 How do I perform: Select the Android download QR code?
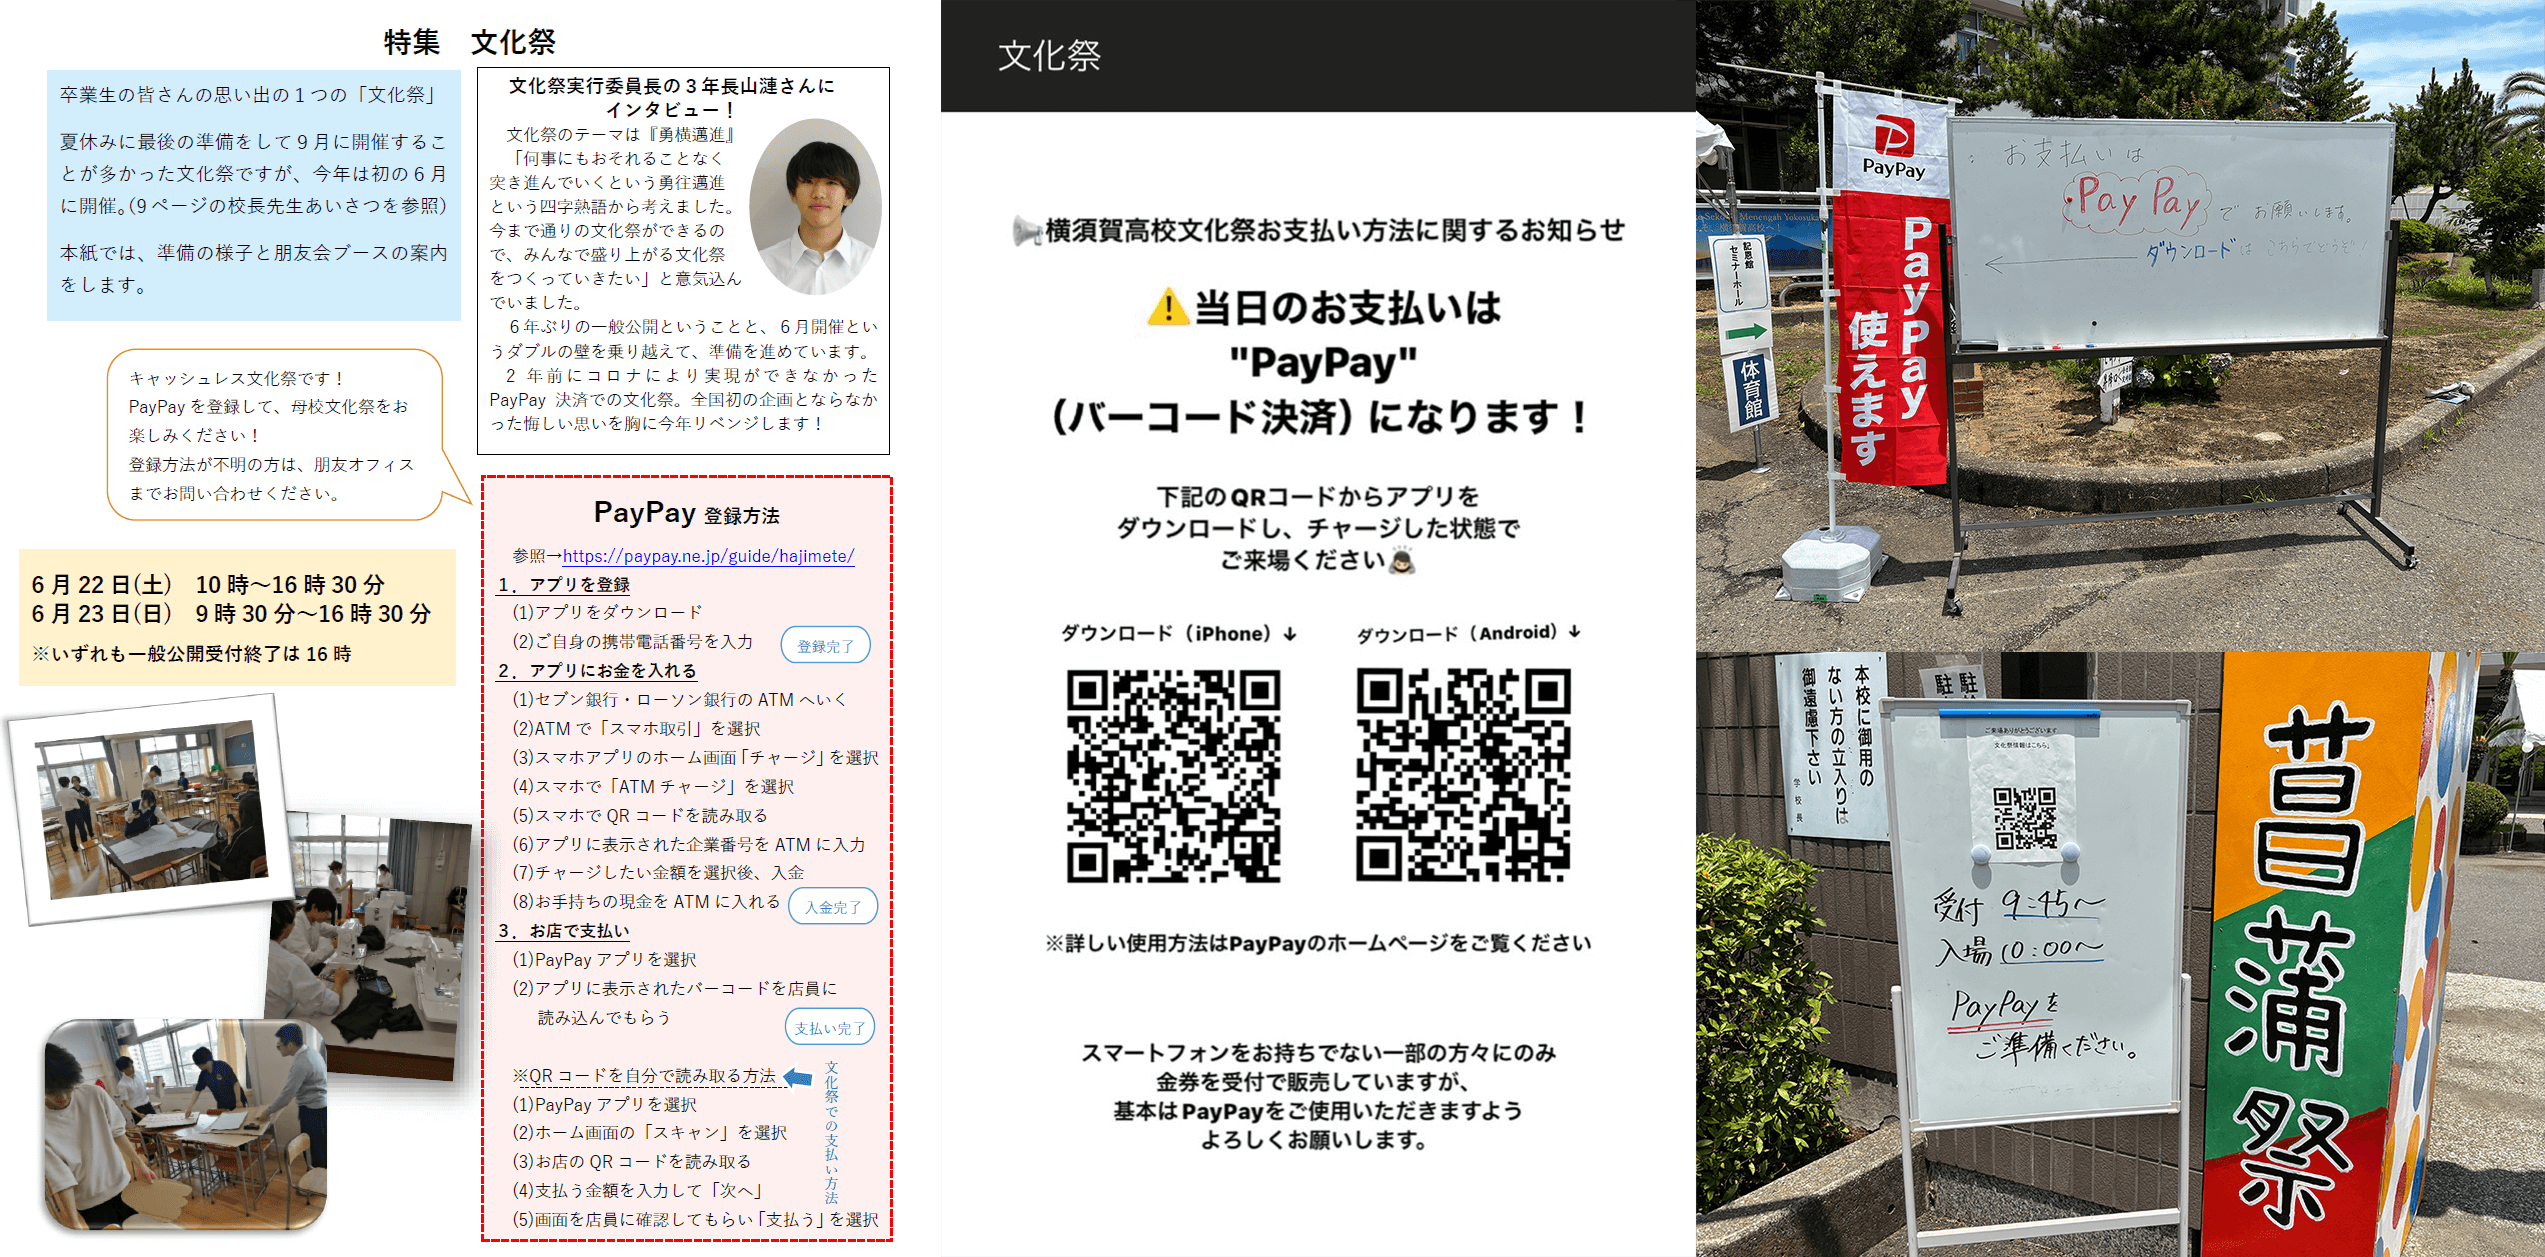click(x=1463, y=774)
